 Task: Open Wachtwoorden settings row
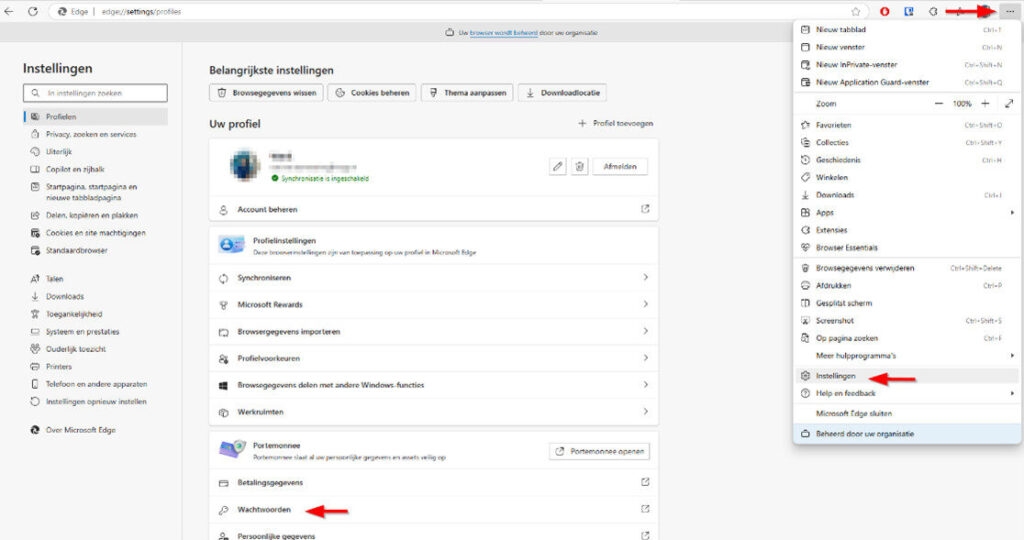click(x=434, y=509)
